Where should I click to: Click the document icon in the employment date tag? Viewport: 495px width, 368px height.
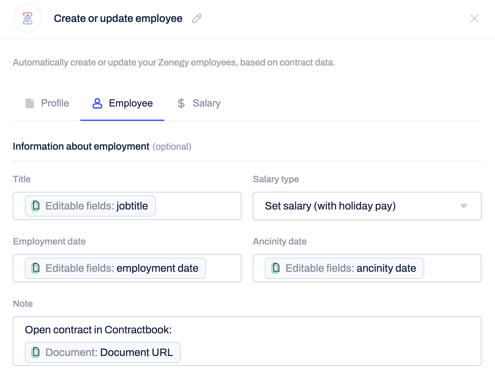[35, 268]
